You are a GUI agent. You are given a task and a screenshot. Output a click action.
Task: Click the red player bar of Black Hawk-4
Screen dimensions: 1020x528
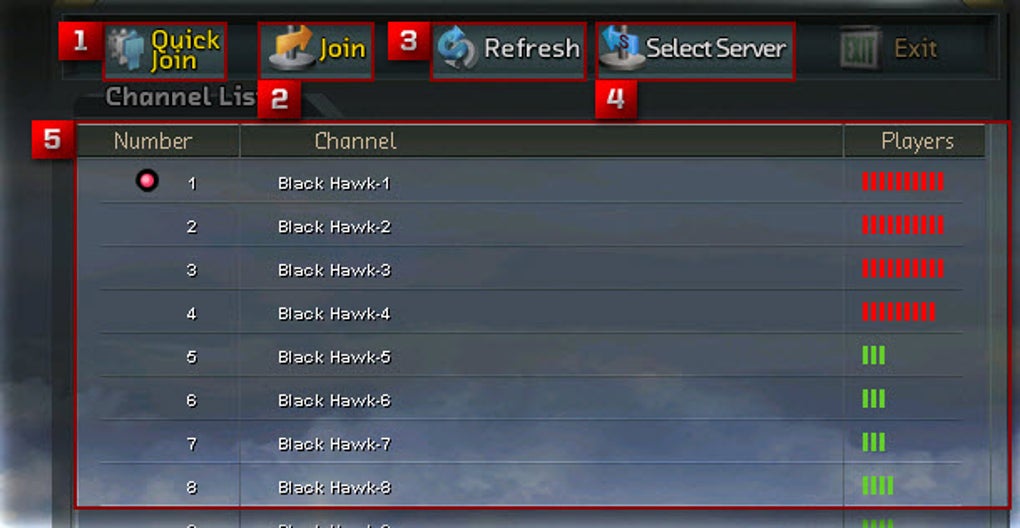(899, 311)
